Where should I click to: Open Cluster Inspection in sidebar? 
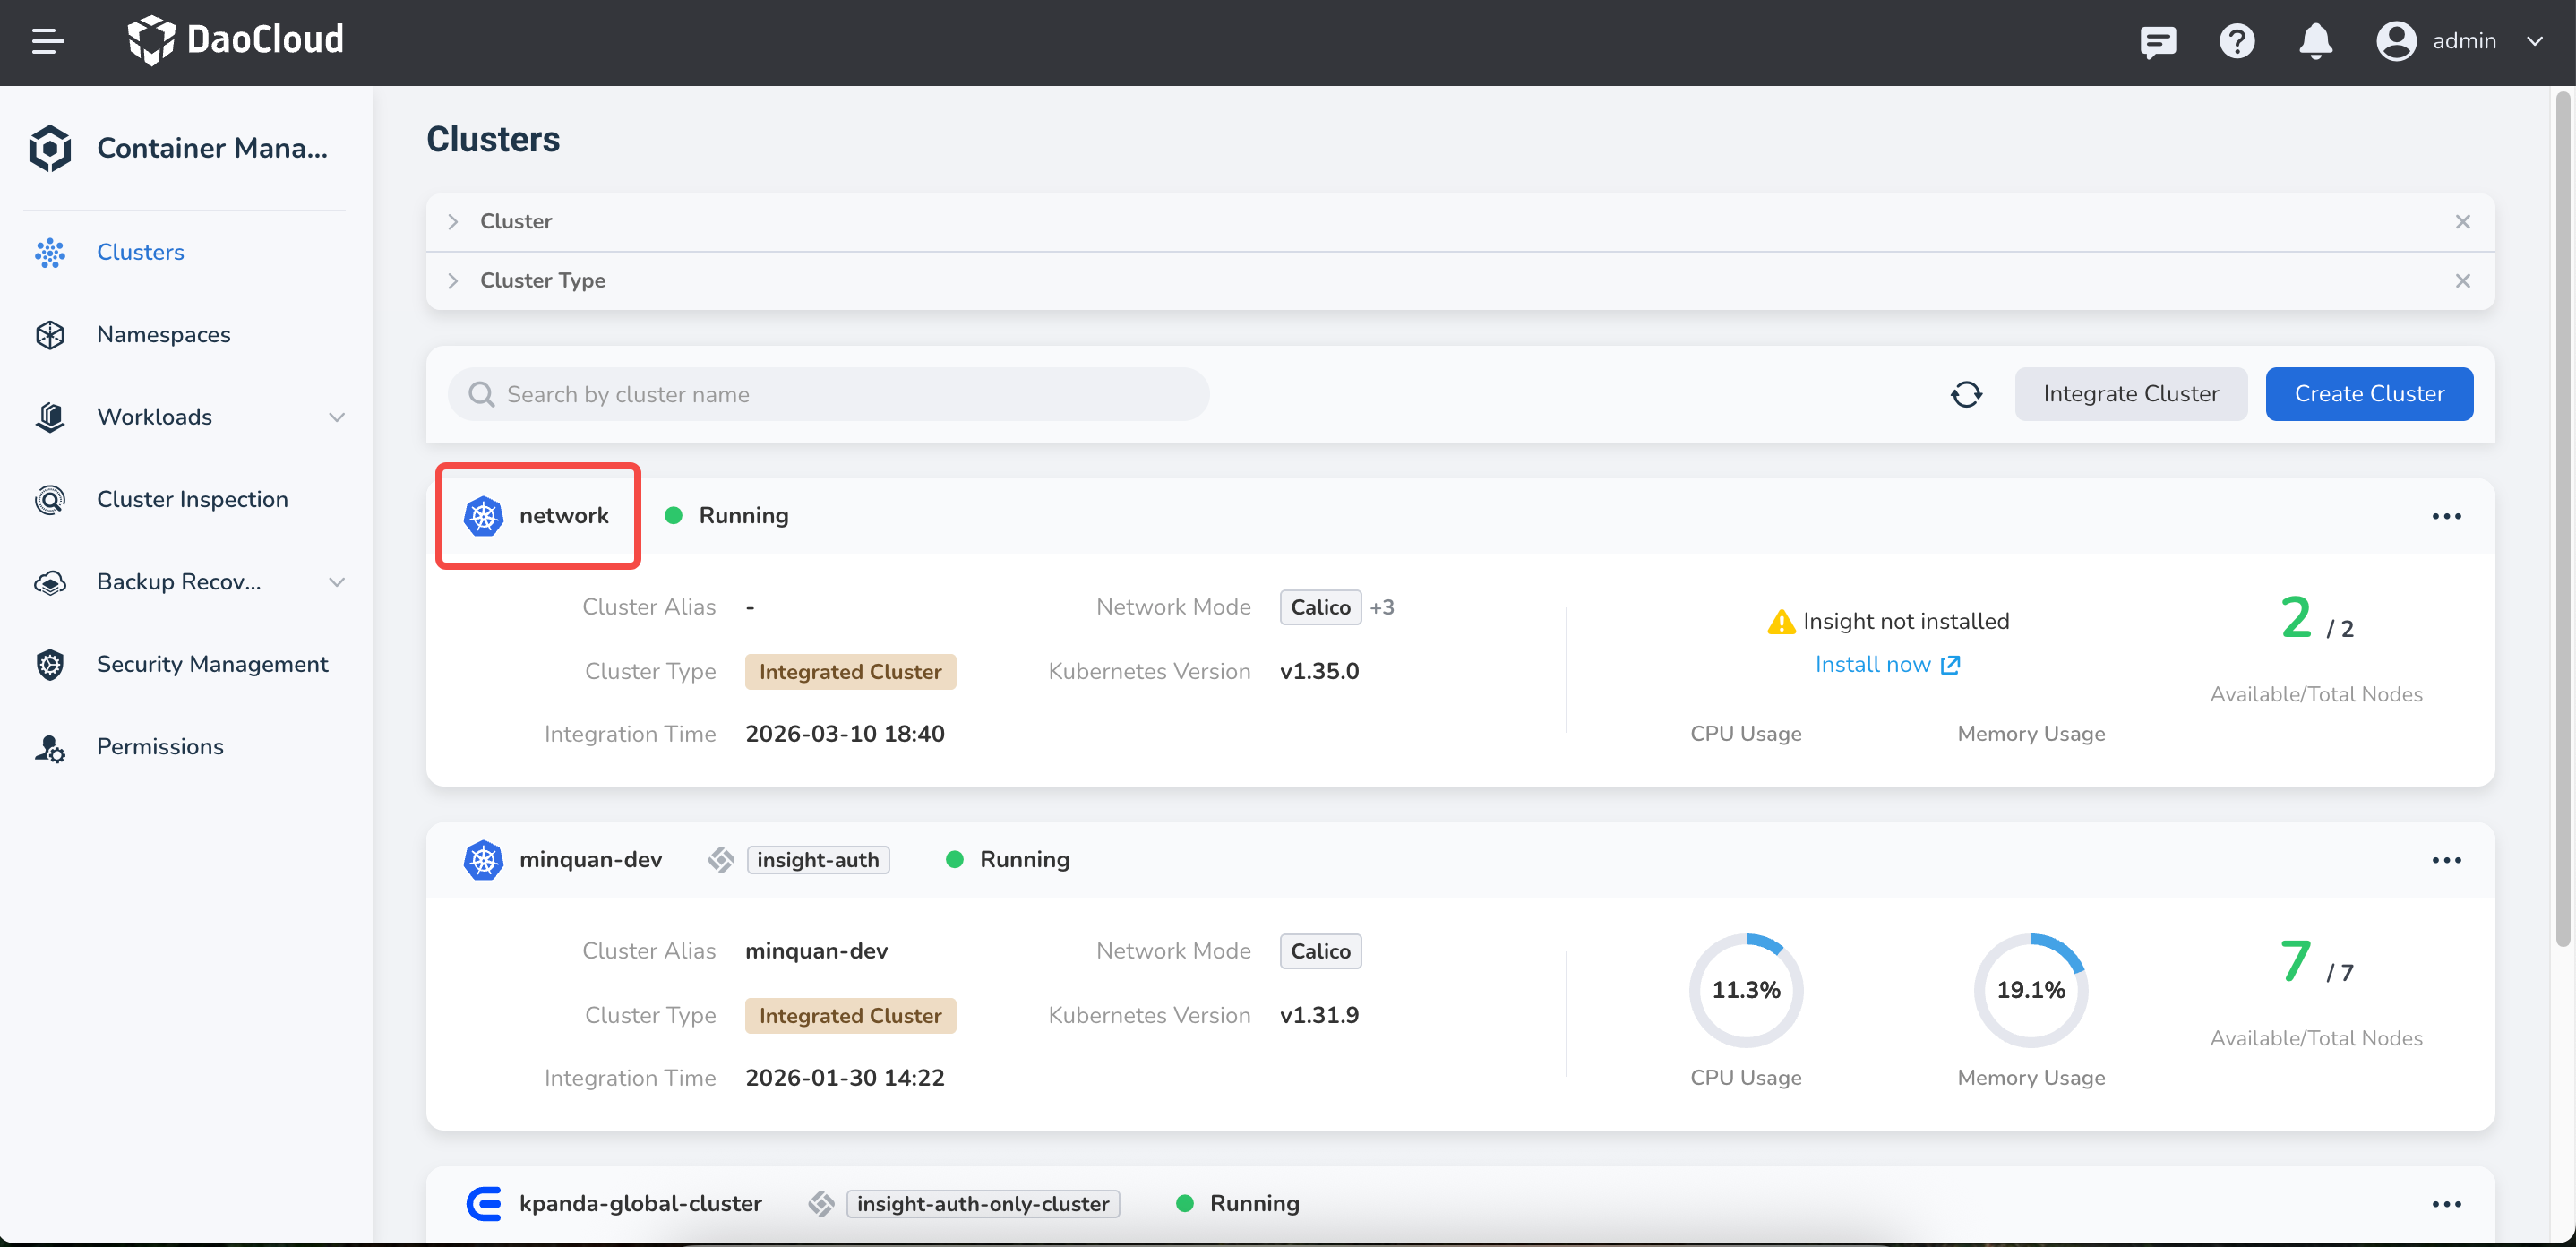[192, 499]
